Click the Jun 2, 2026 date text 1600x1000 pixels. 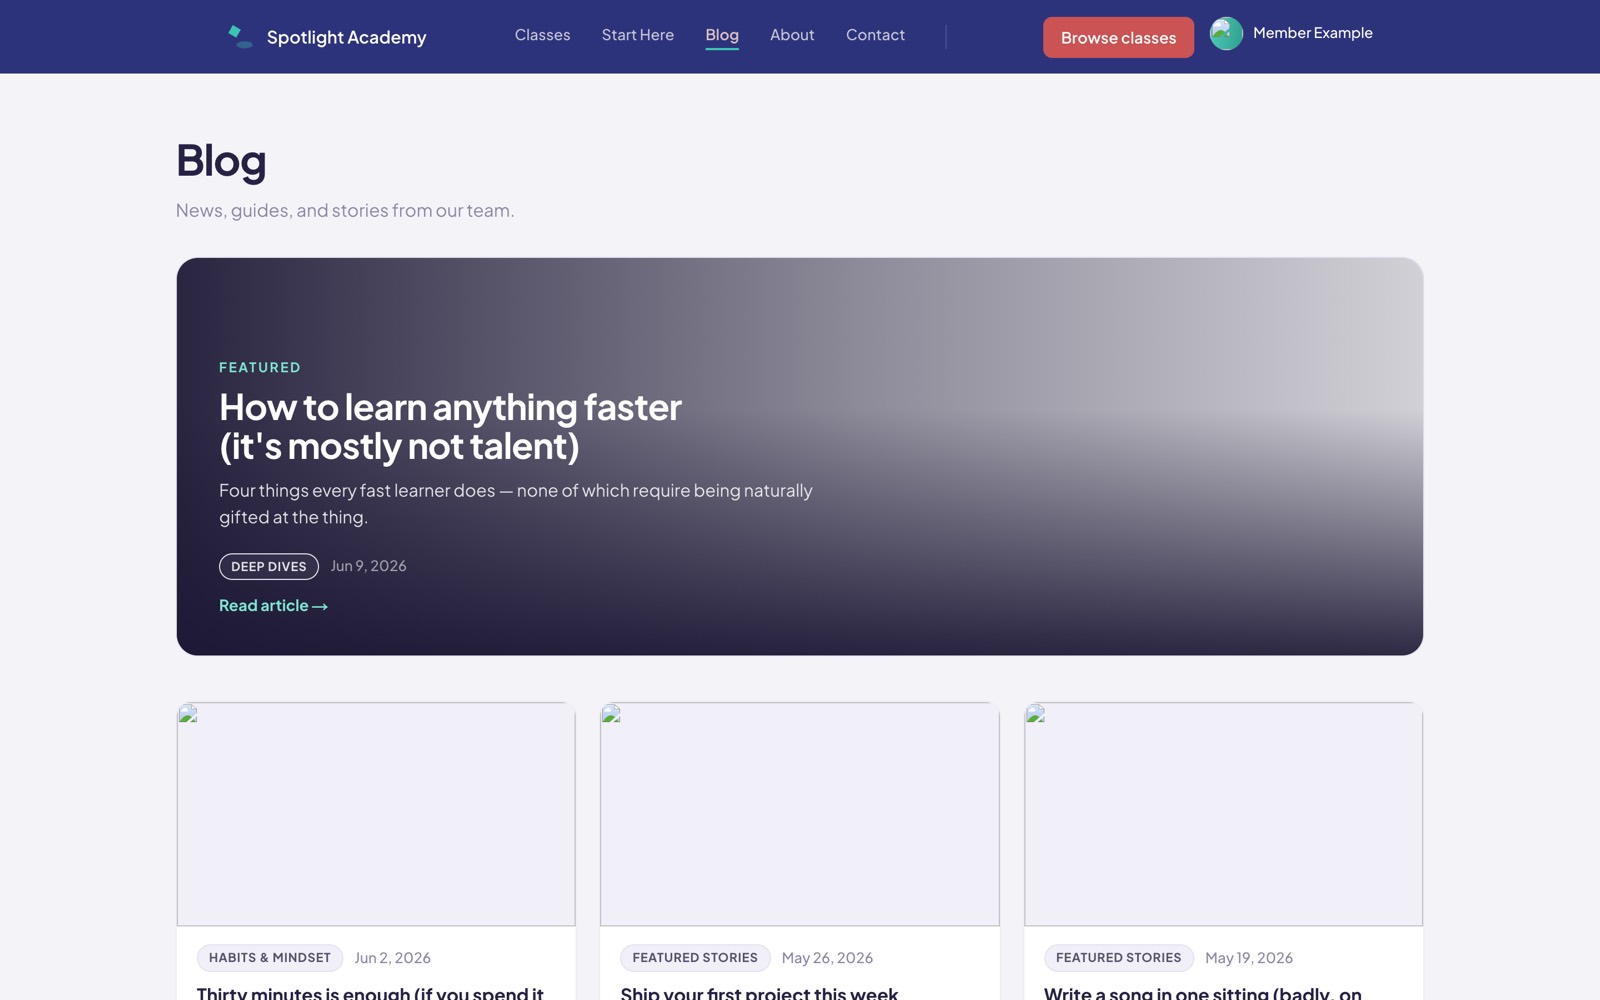point(393,958)
